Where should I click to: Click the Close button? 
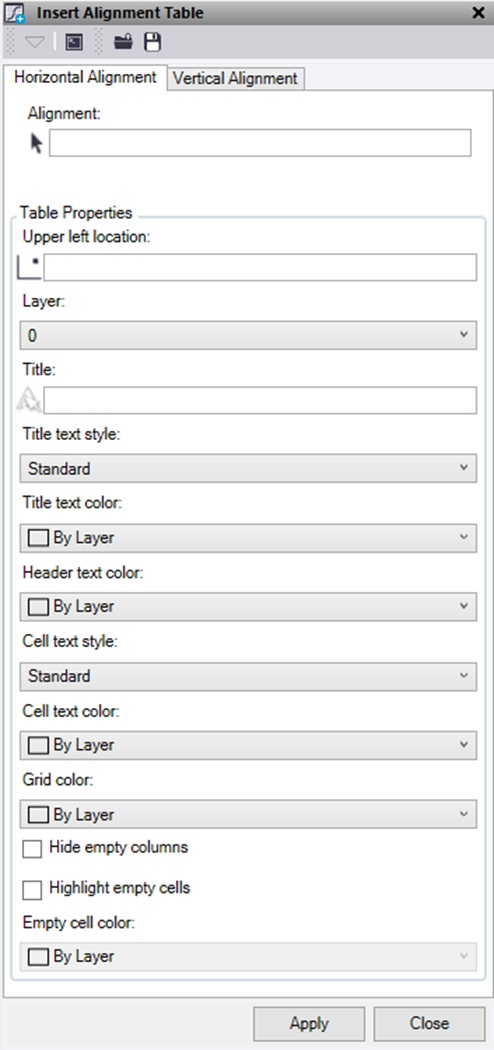(x=429, y=1023)
